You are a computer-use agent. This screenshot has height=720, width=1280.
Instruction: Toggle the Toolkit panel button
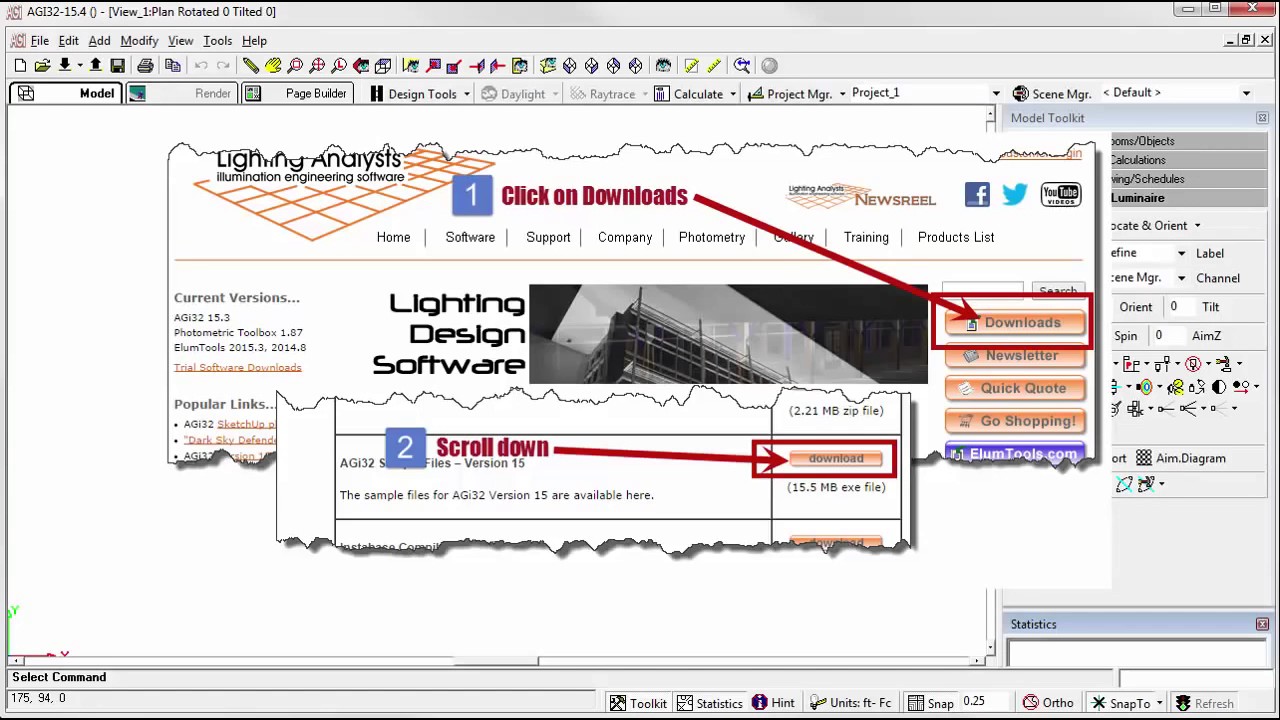[x=638, y=703]
